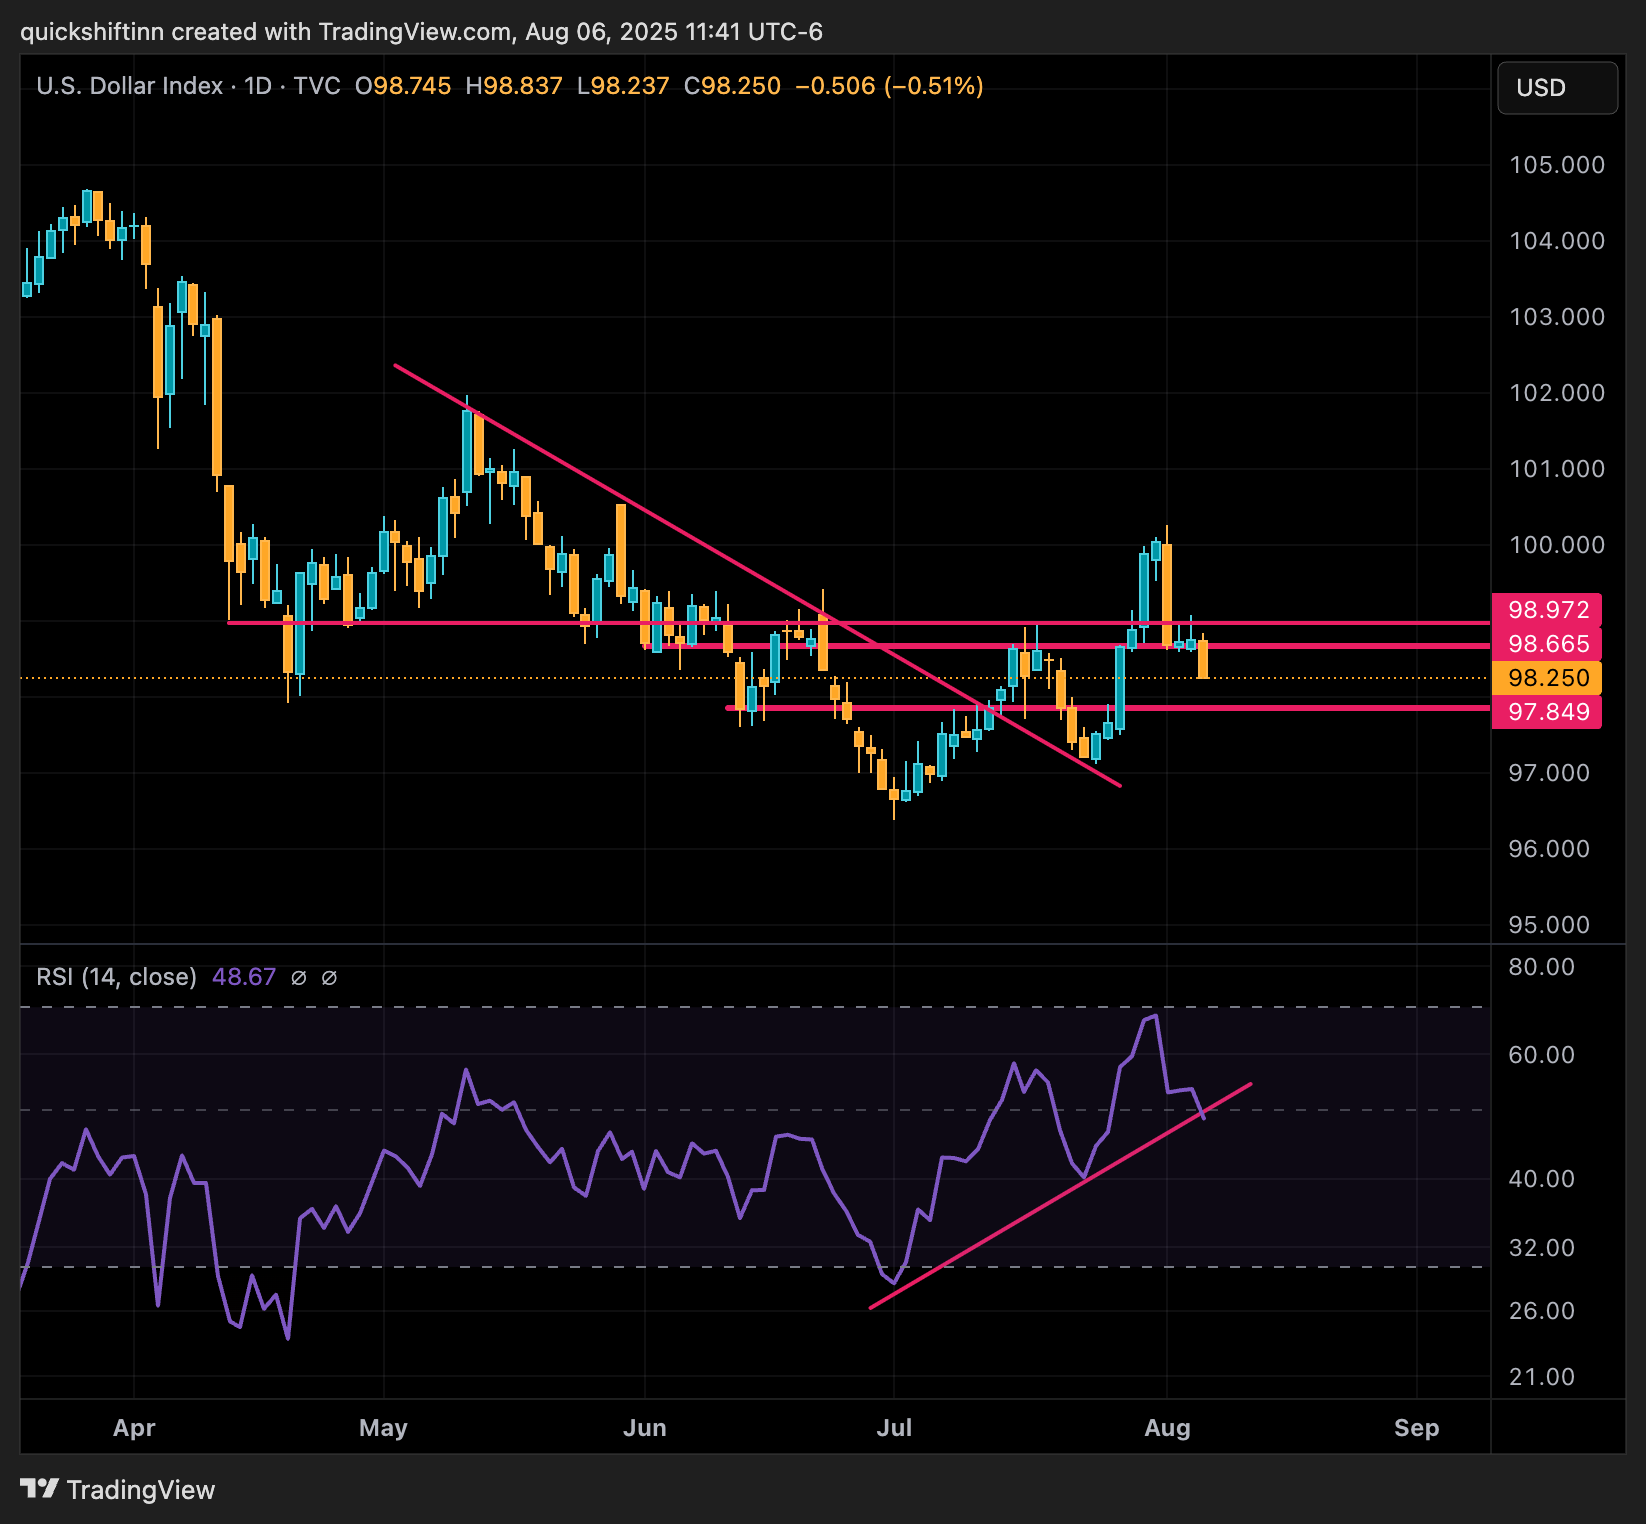This screenshot has height=1524, width=1646.
Task: Click the RSI 40.00 axis label
Action: tap(1542, 1179)
